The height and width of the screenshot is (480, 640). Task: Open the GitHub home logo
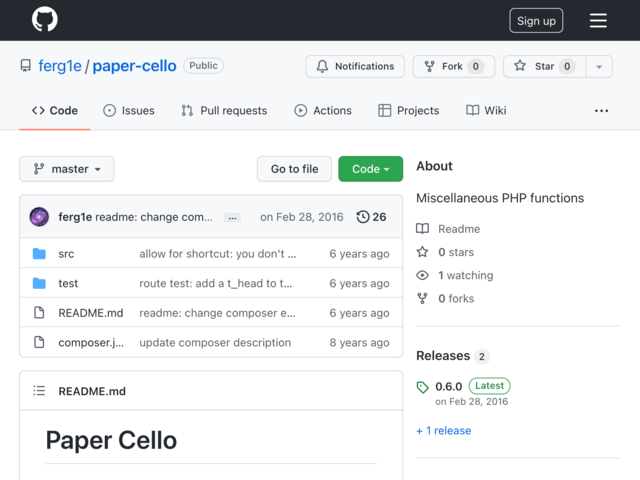coord(44,19)
